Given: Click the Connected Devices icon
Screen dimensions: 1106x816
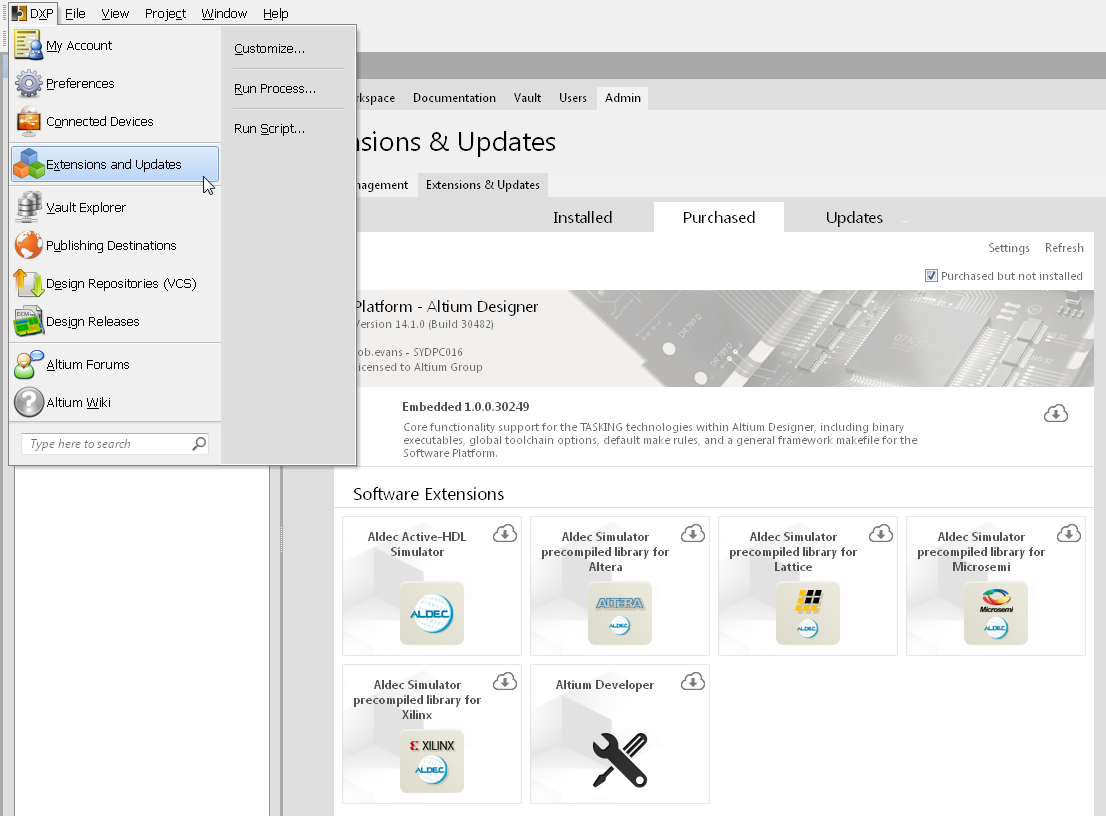Looking at the screenshot, I should (x=29, y=122).
